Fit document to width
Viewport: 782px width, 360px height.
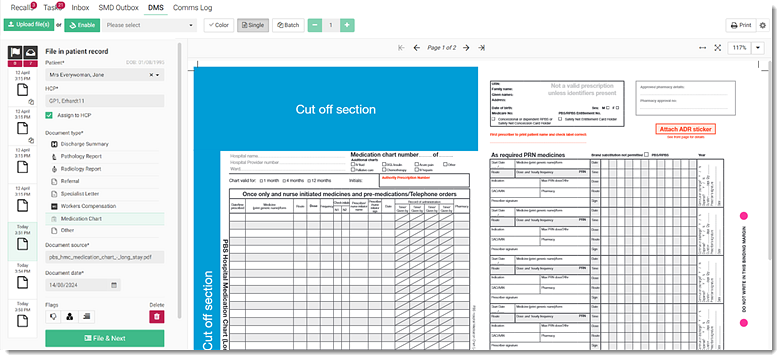703,48
